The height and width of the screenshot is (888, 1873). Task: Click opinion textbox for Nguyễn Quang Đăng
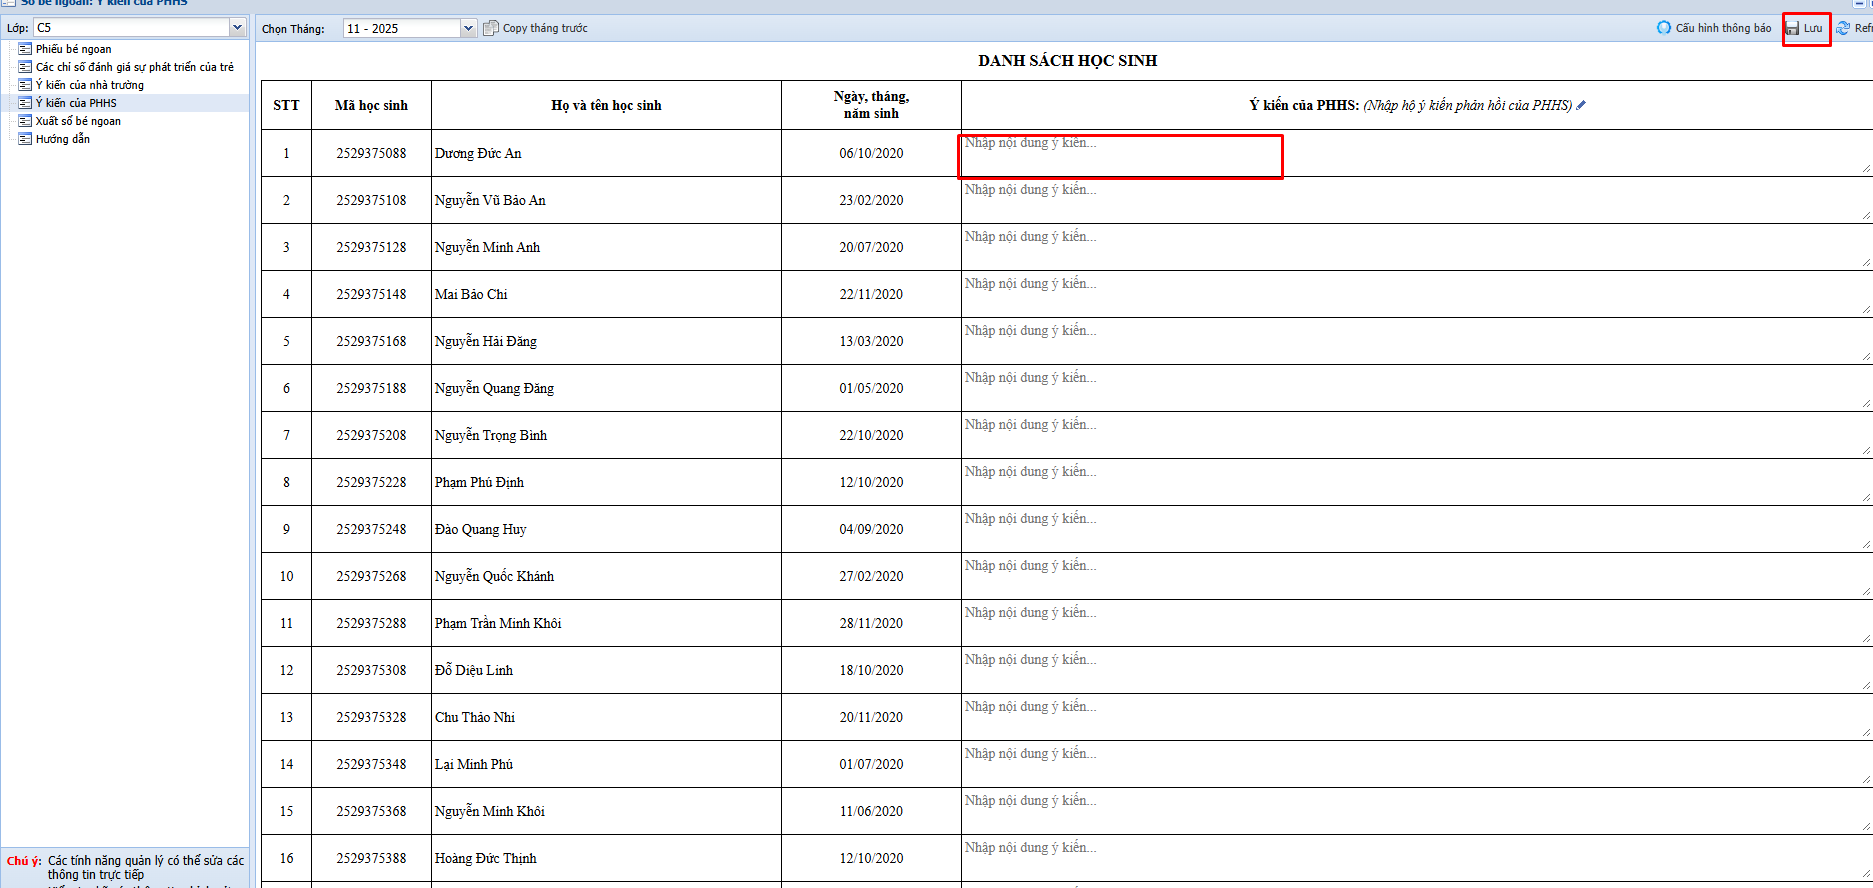coord(1417,389)
